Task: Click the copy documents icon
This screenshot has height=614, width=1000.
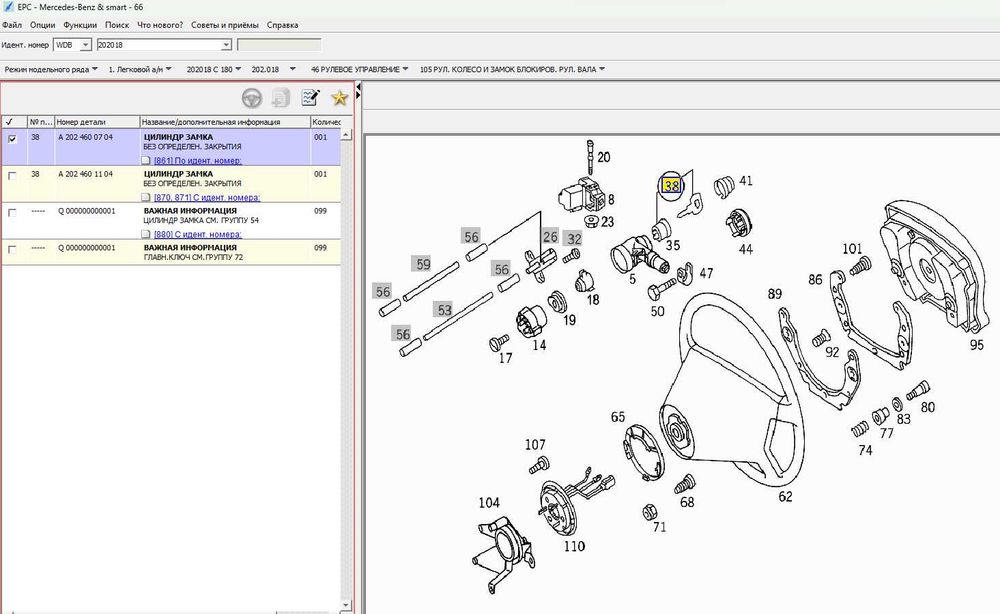Action: 281,98
